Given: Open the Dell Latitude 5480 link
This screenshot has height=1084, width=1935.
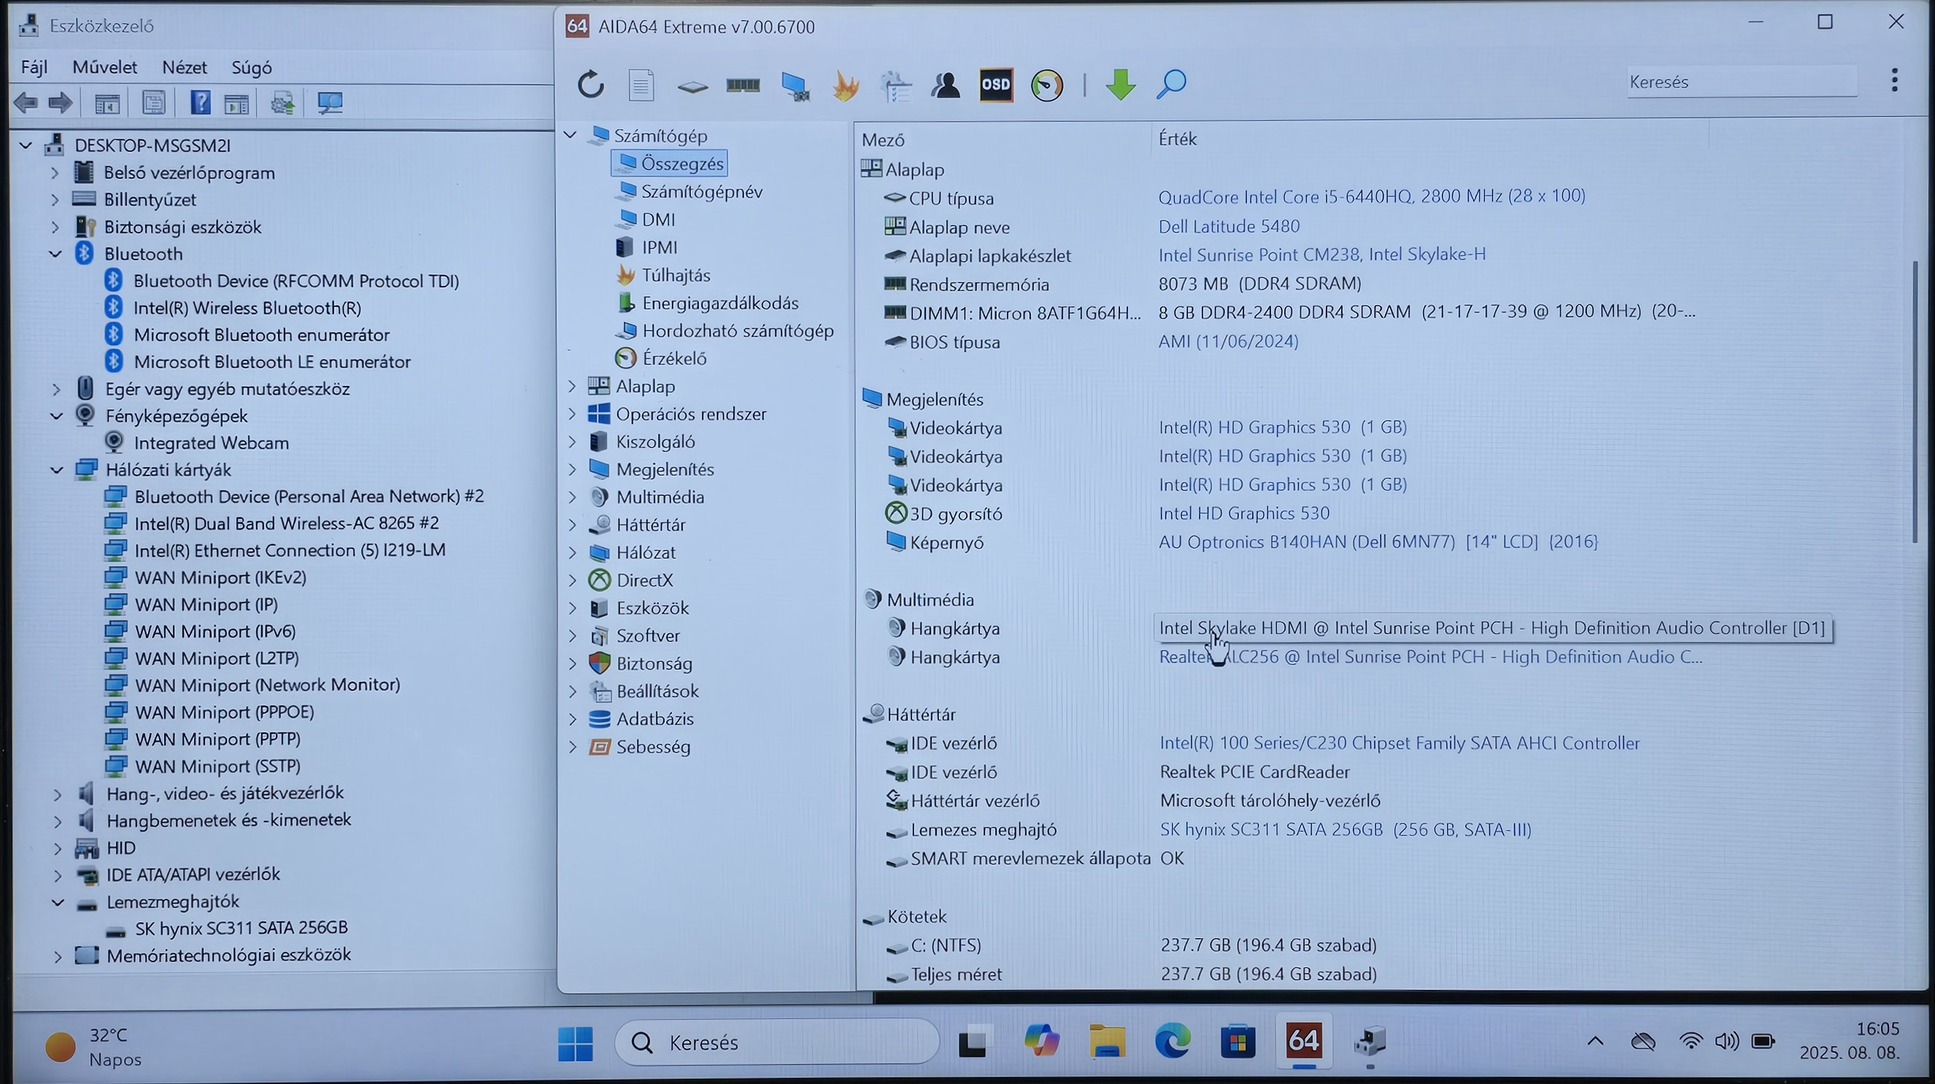Looking at the screenshot, I should pos(1229,226).
